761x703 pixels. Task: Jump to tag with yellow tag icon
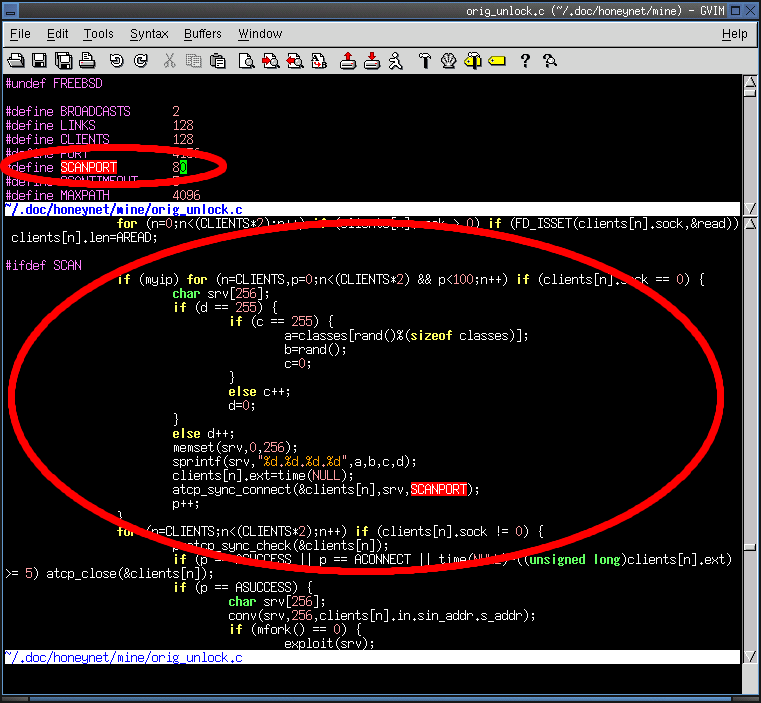coord(497,61)
